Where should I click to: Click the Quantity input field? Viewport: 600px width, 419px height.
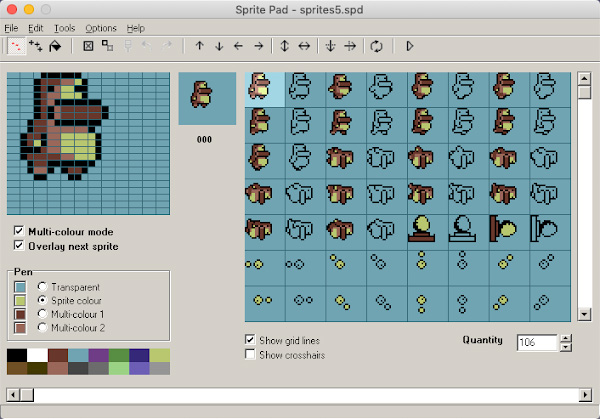pos(535,342)
